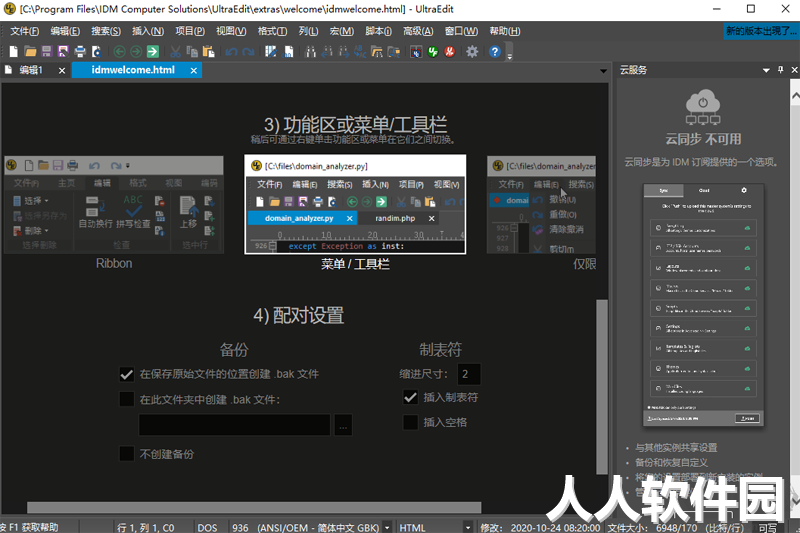Launch UltraCompare icon in toolbar
The height and width of the screenshot is (533, 800).
tap(416, 52)
